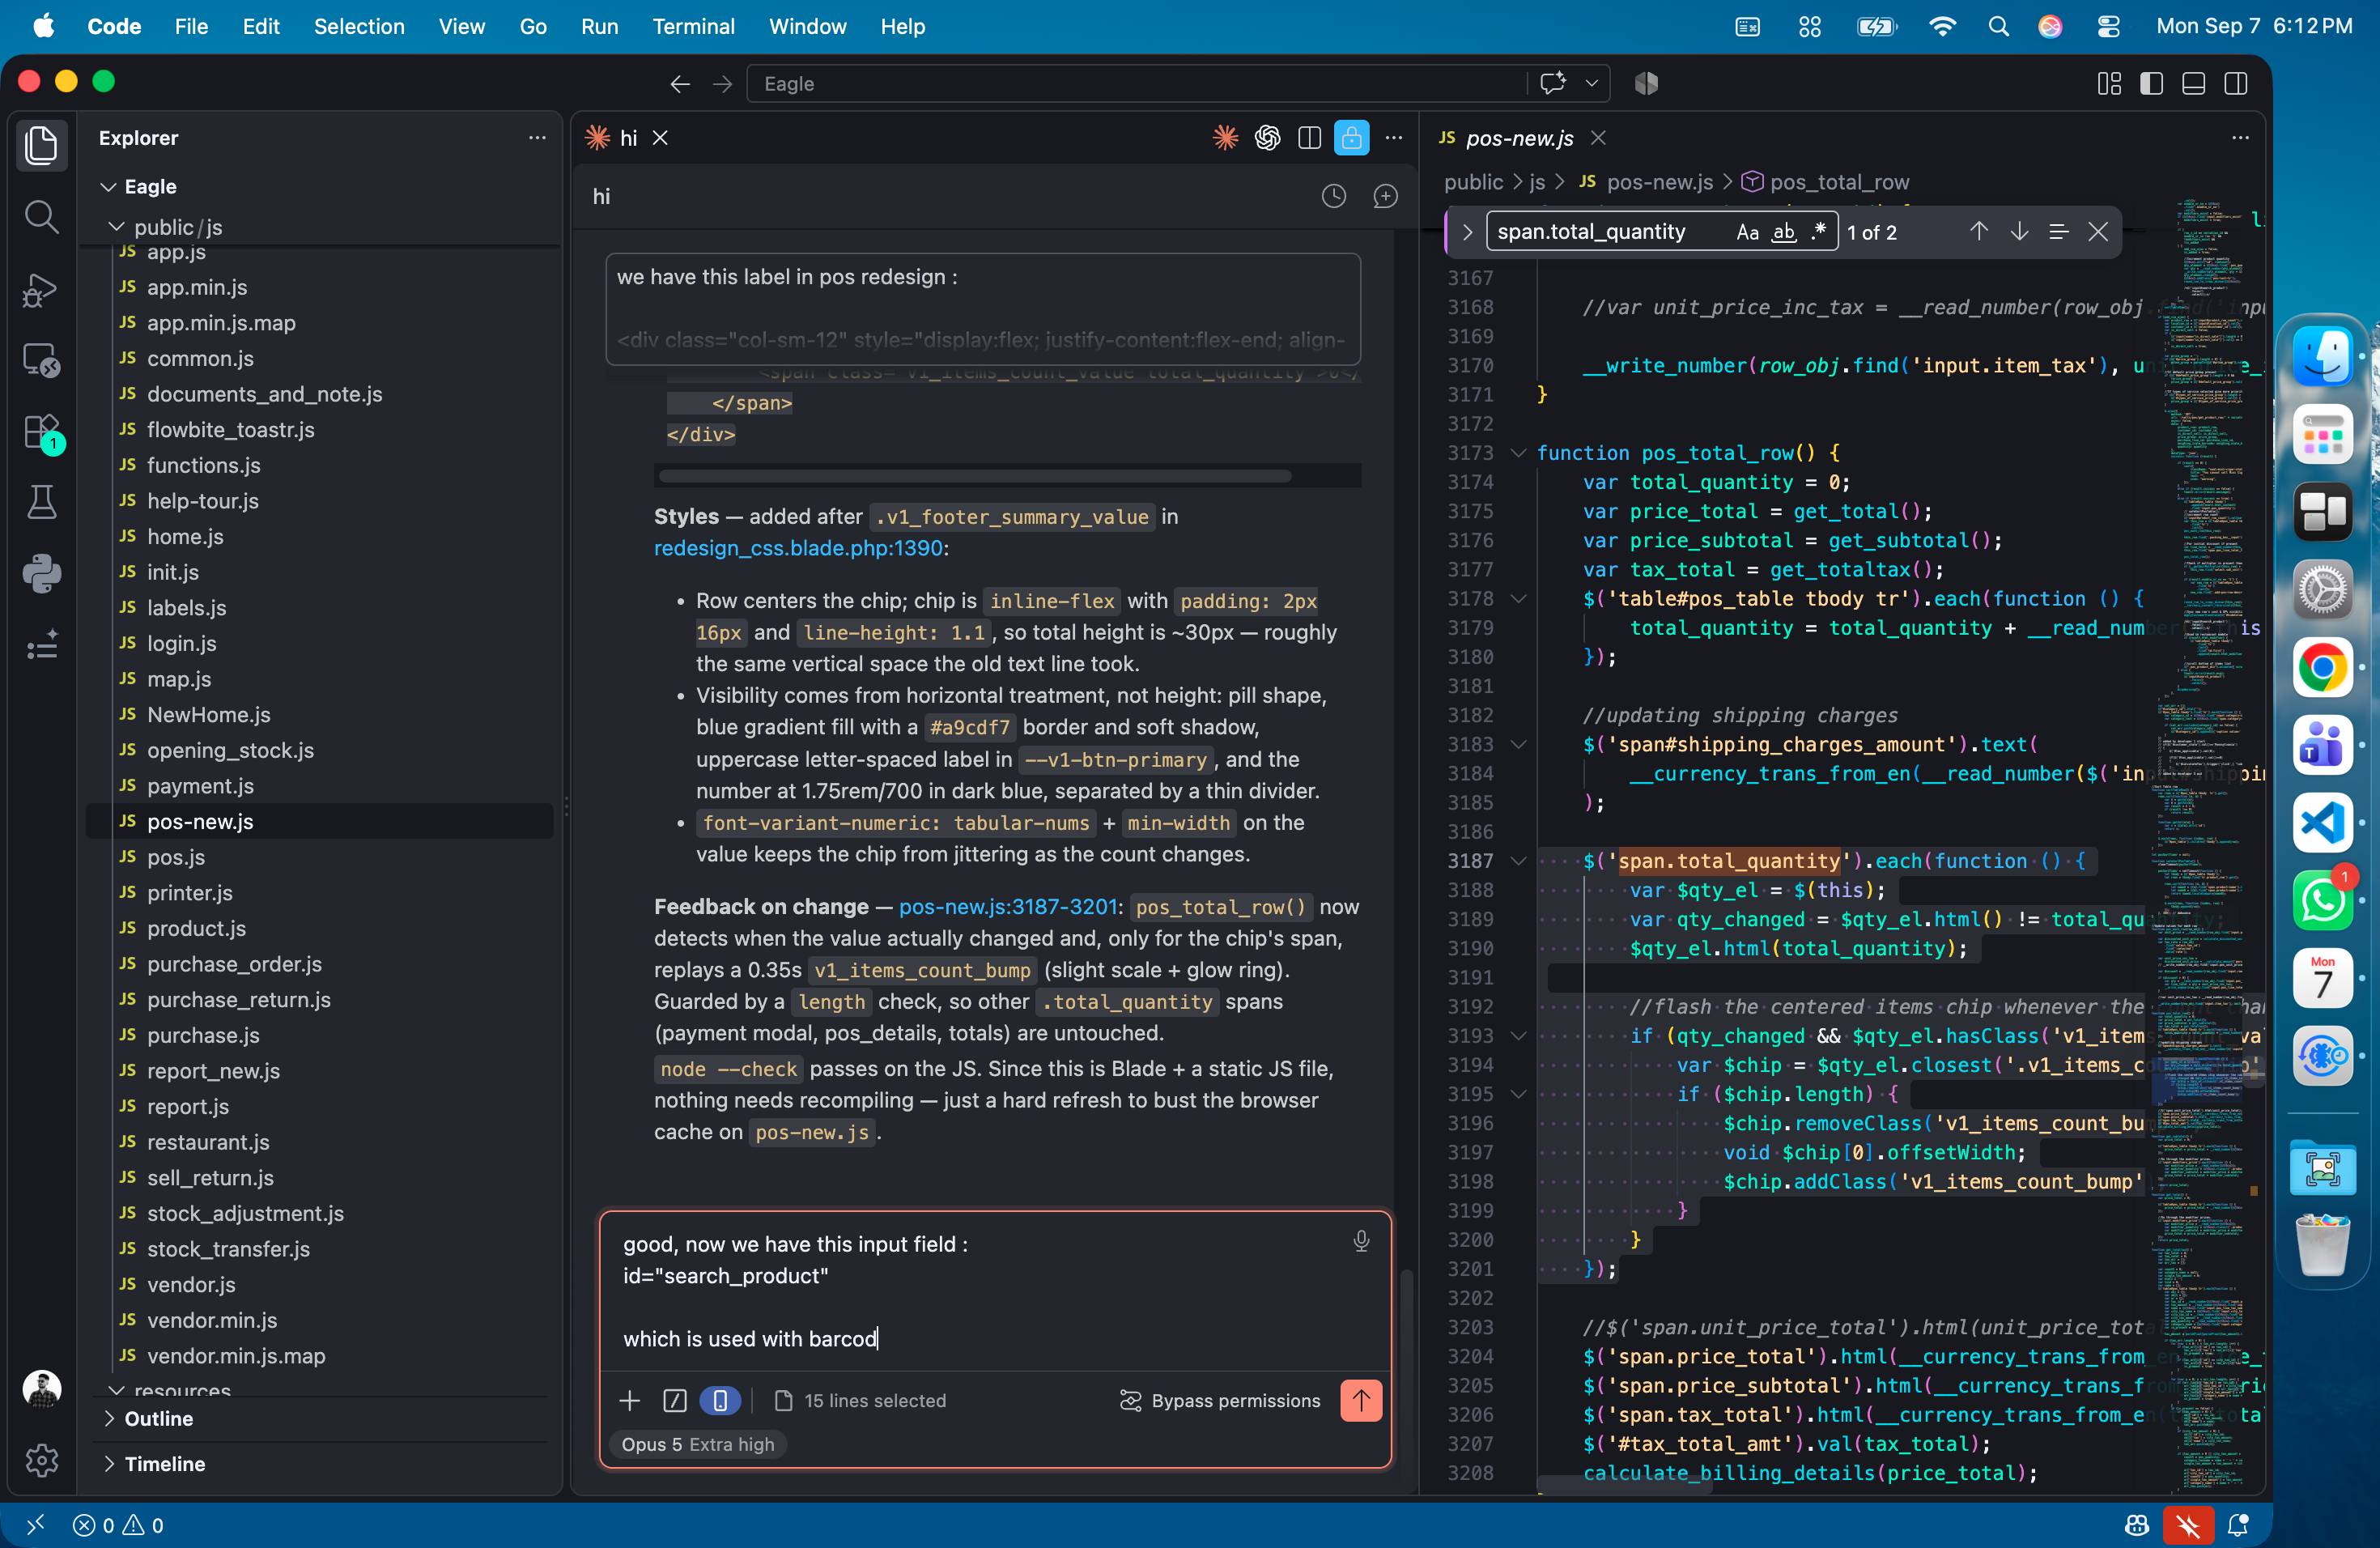Open the Python sidebar icon

pos(41,573)
